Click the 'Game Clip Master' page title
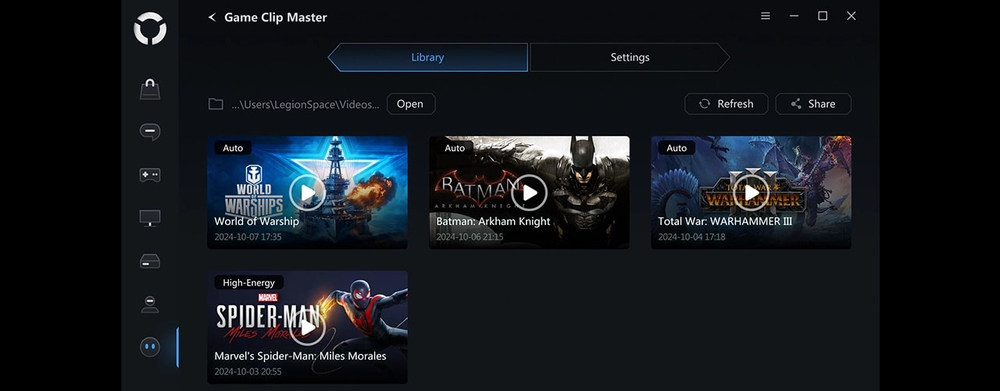Viewport: 1000px width, 391px height. pyautogui.click(x=276, y=17)
